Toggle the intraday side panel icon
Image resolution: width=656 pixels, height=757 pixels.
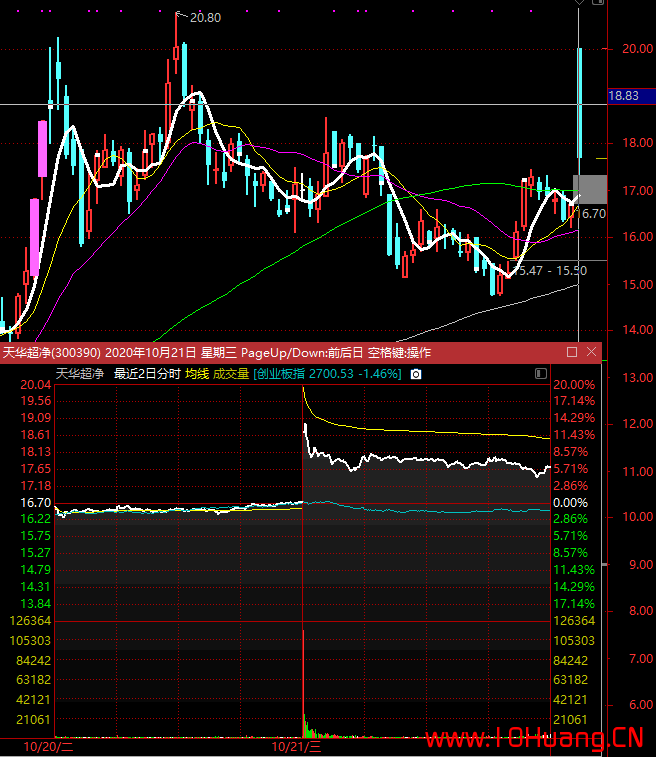click(541, 374)
